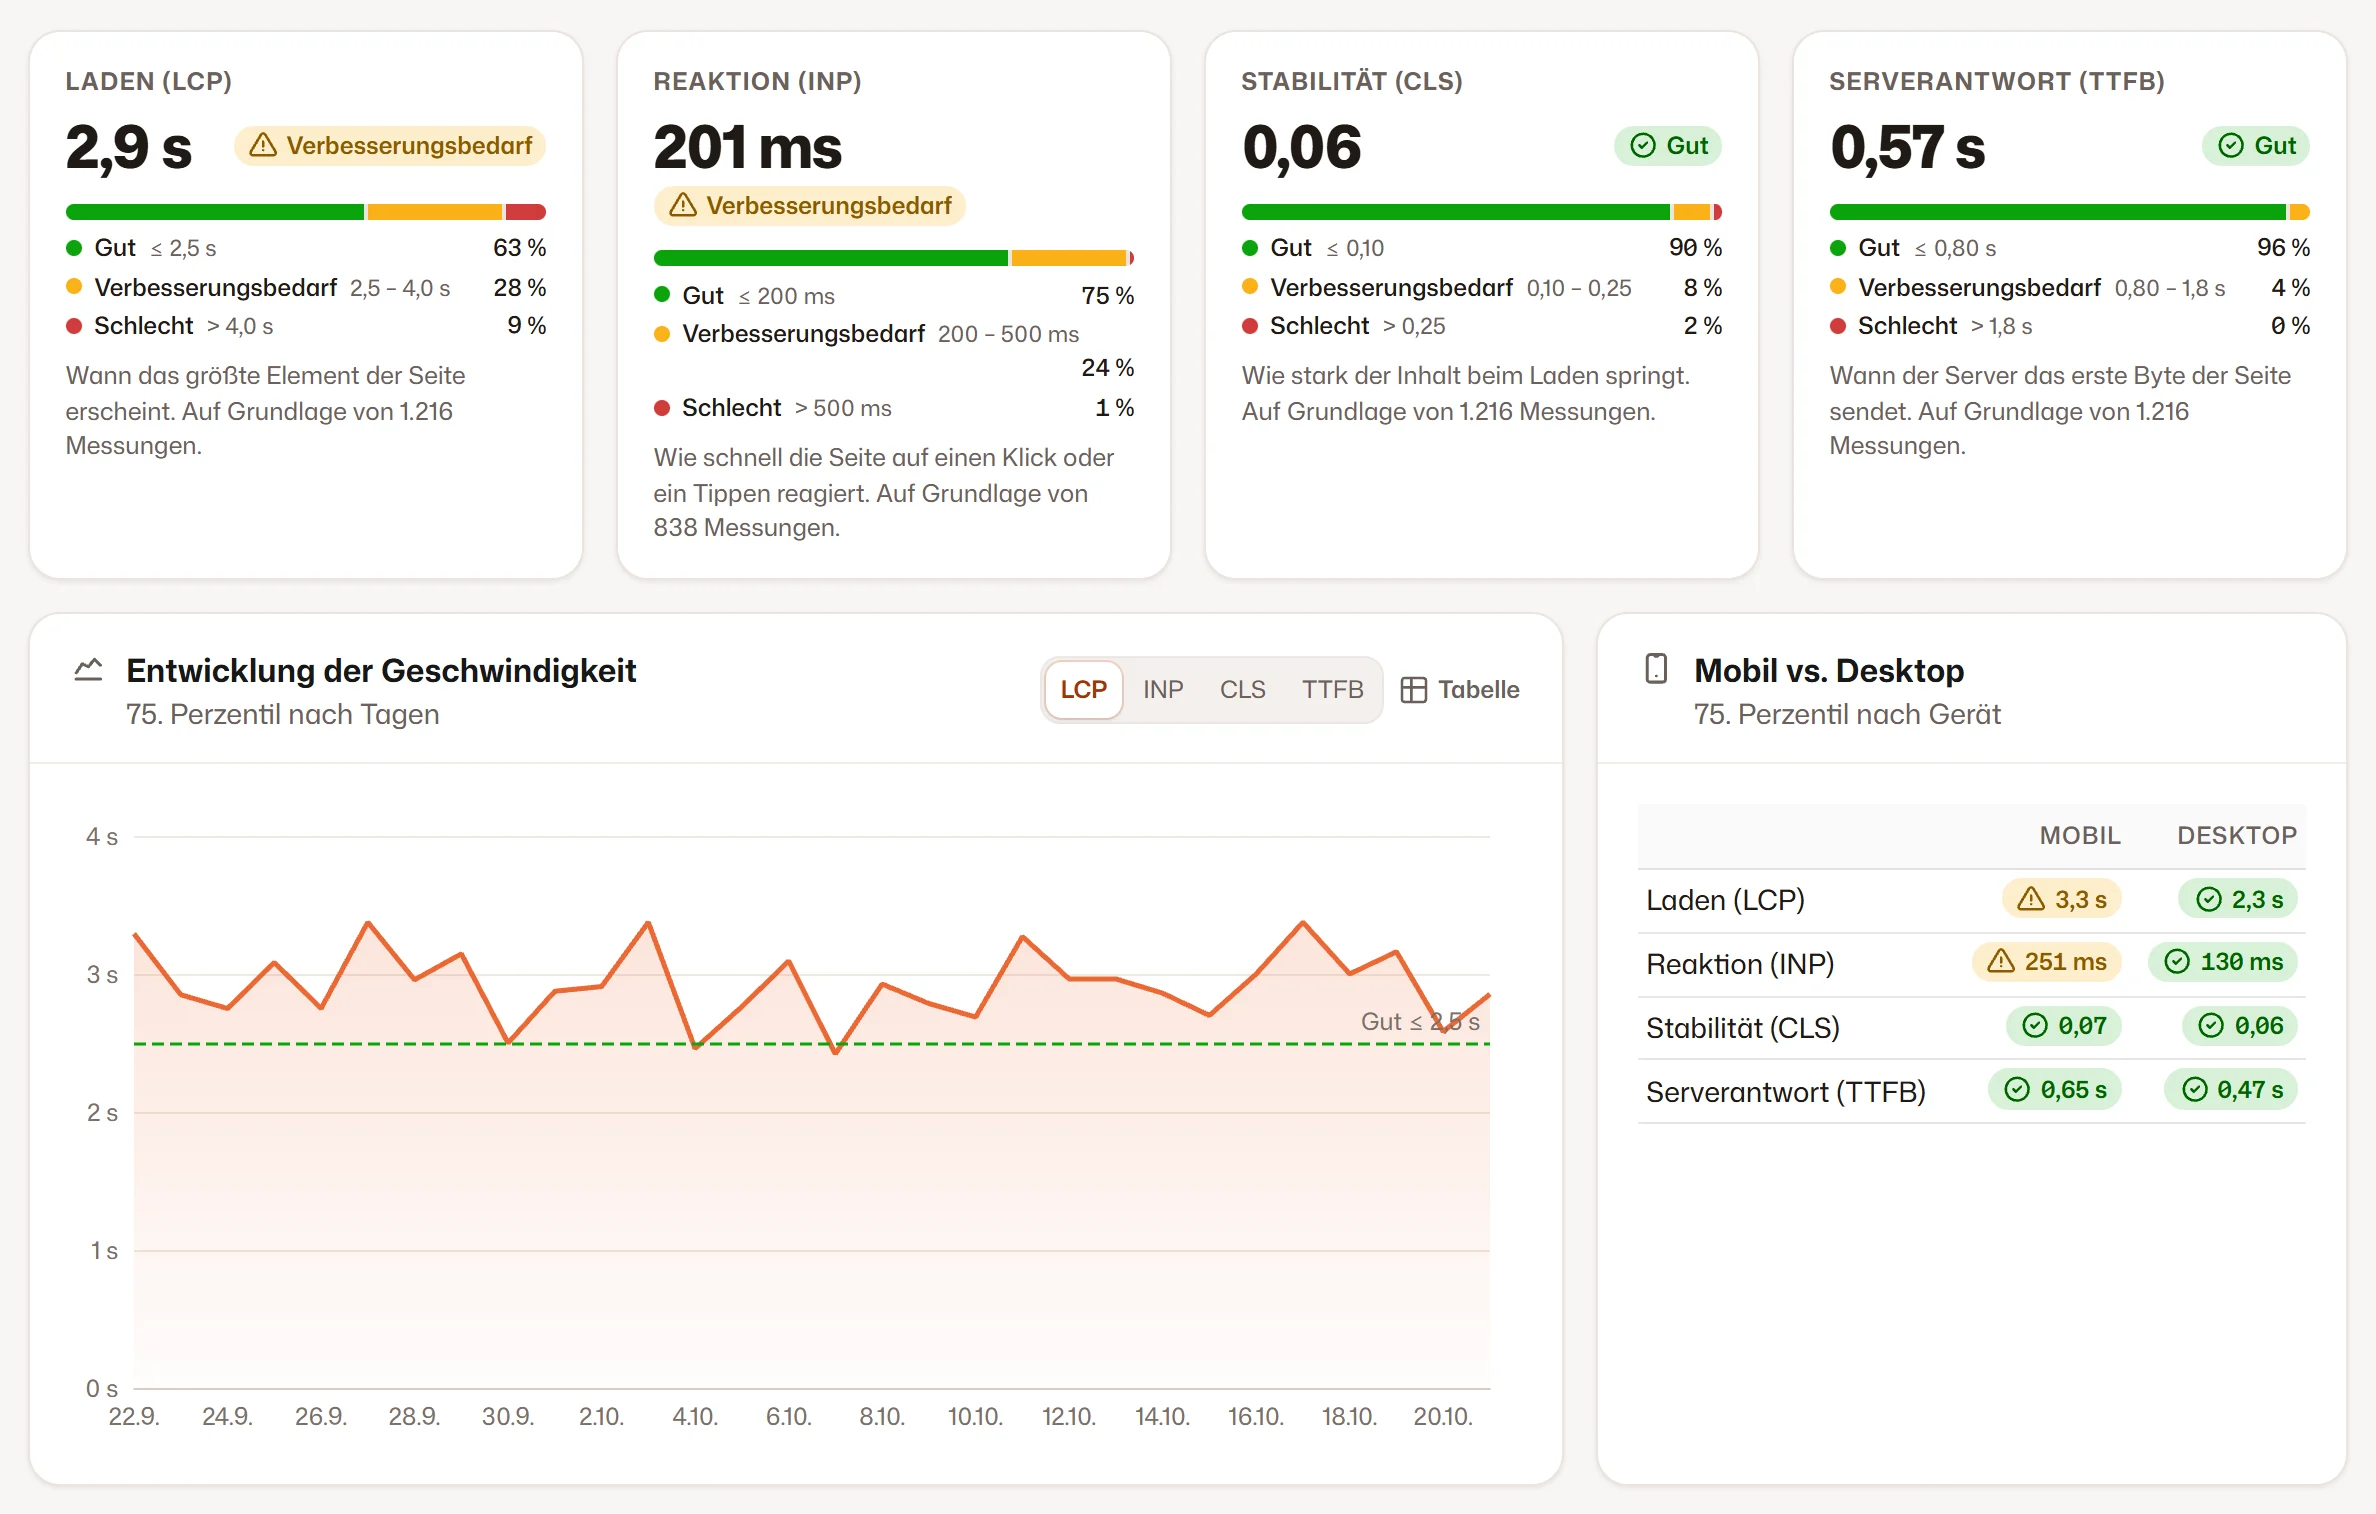Image resolution: width=2376 pixels, height=1514 pixels.
Task: Click check icon in desktop CLS 0,06 badge
Action: coord(2211,1026)
